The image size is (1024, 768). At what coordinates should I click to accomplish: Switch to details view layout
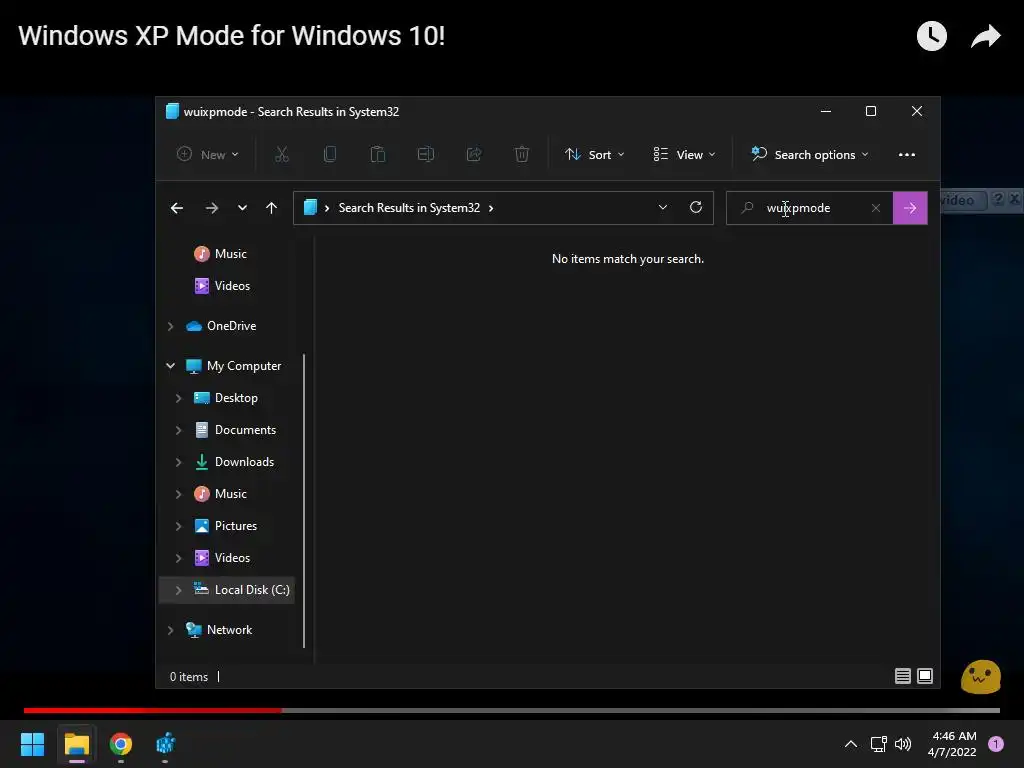[903, 676]
